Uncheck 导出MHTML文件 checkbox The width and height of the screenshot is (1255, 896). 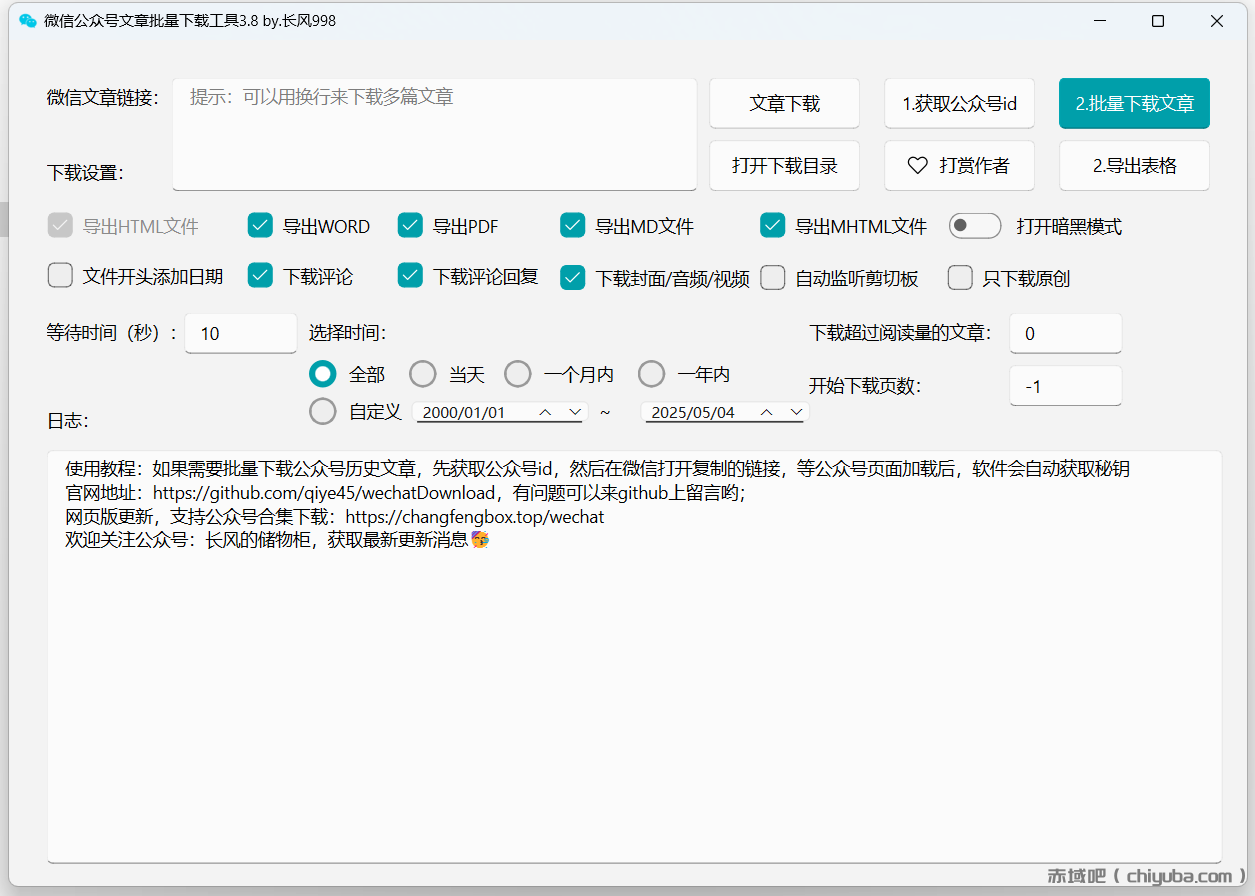pos(773,225)
